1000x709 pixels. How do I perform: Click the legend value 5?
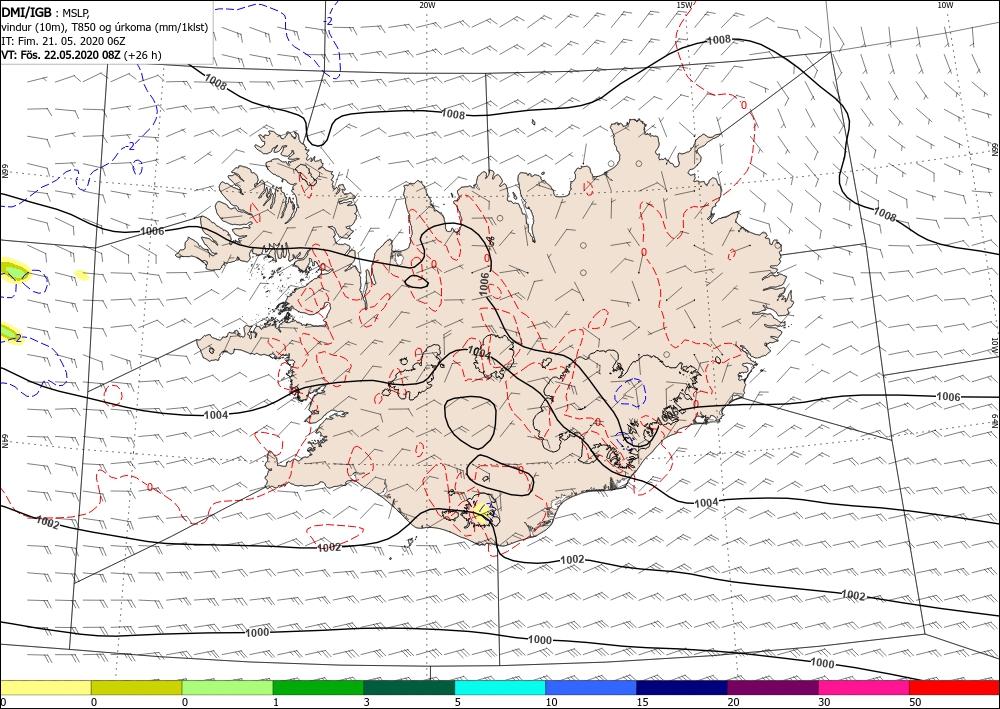(x=458, y=702)
